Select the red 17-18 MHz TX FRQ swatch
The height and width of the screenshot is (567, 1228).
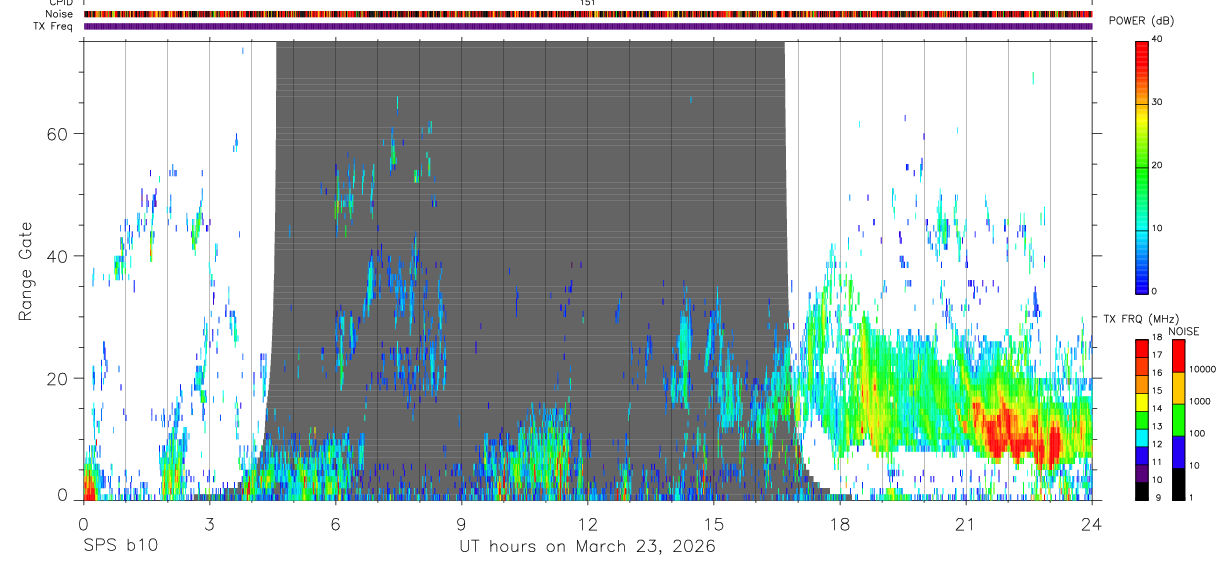1142,348
